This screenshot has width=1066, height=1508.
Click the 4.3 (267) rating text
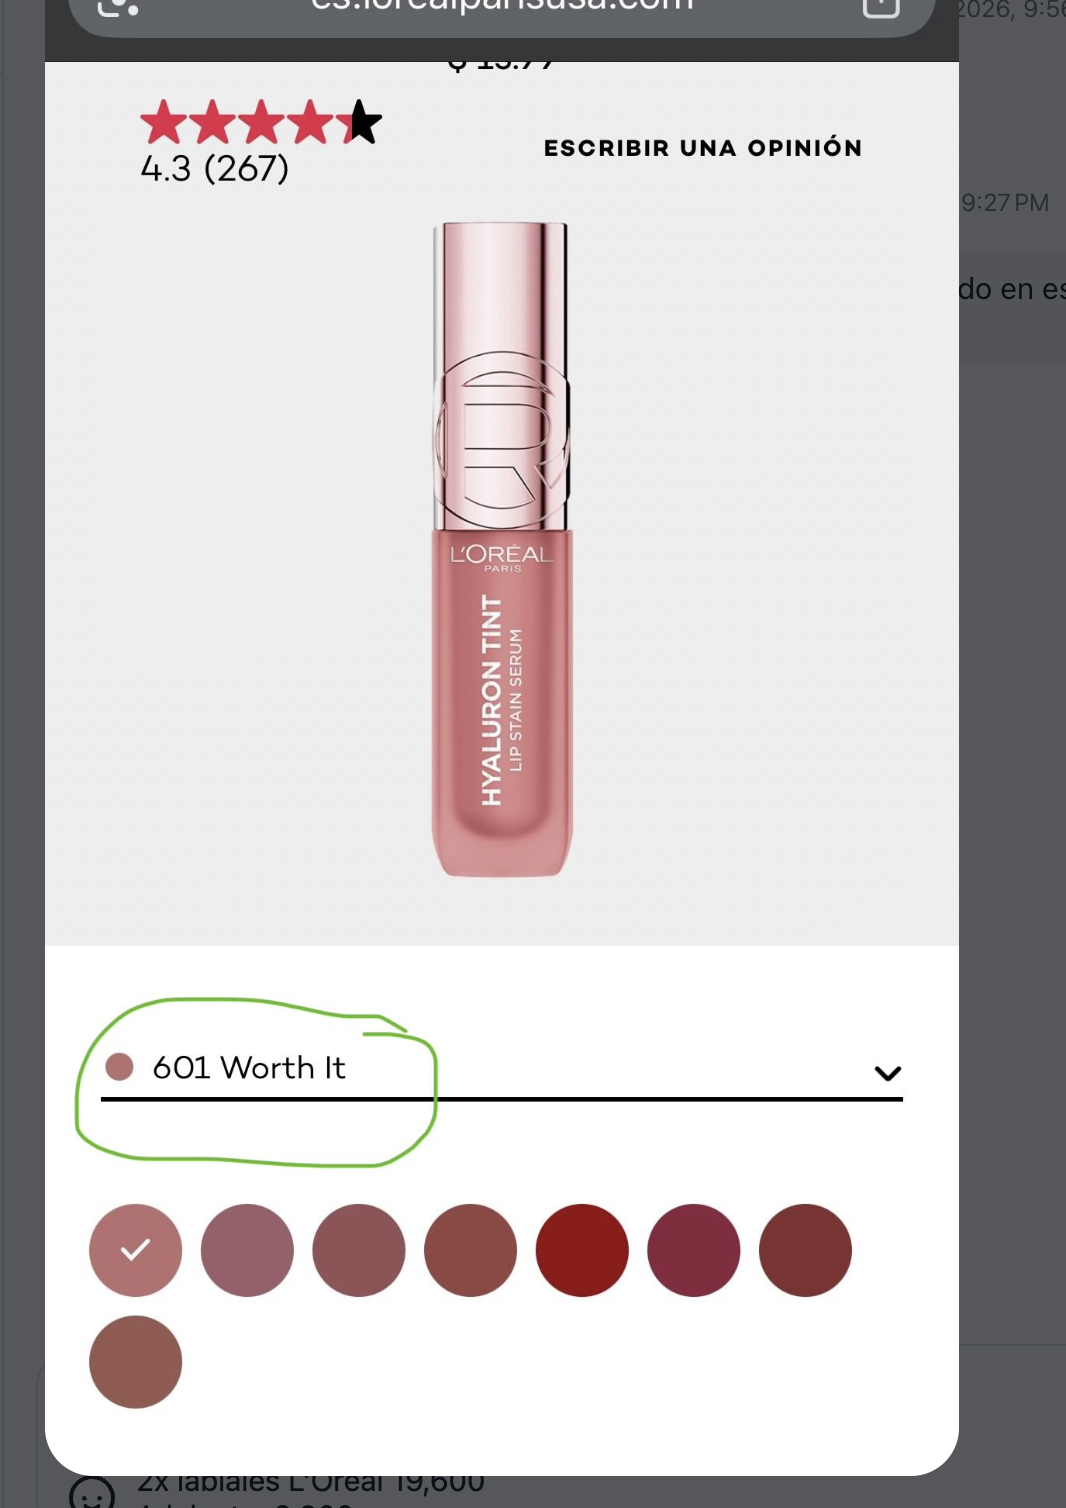[x=215, y=168]
